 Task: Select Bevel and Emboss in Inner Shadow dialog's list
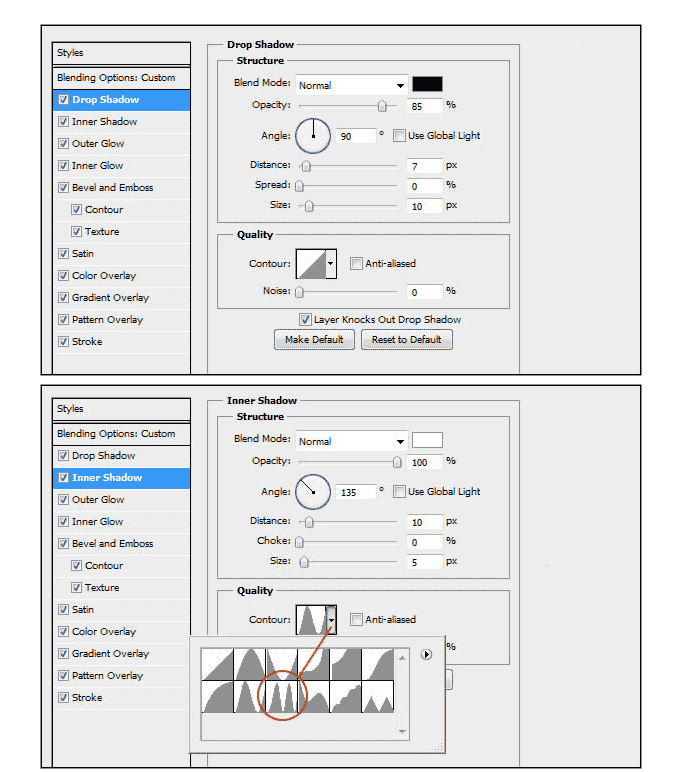(x=112, y=544)
